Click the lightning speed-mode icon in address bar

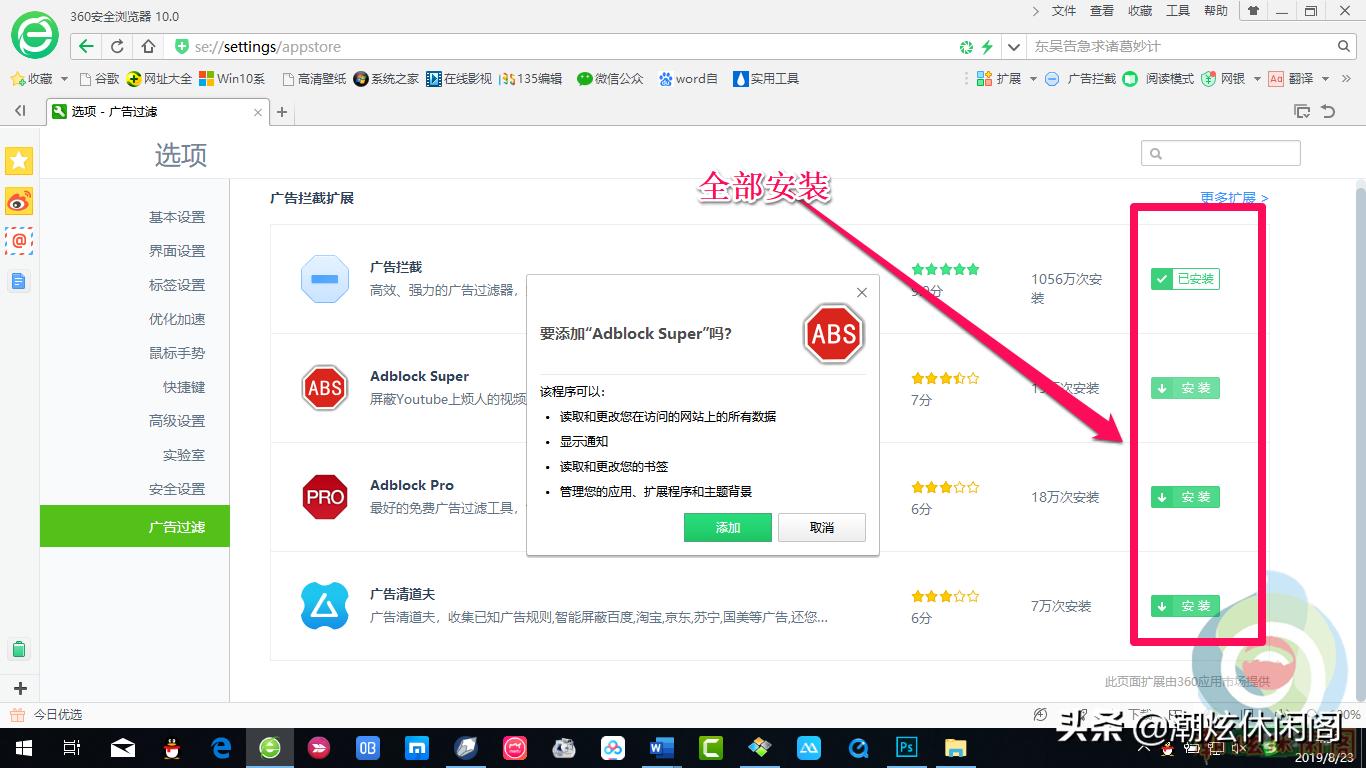tap(988, 46)
